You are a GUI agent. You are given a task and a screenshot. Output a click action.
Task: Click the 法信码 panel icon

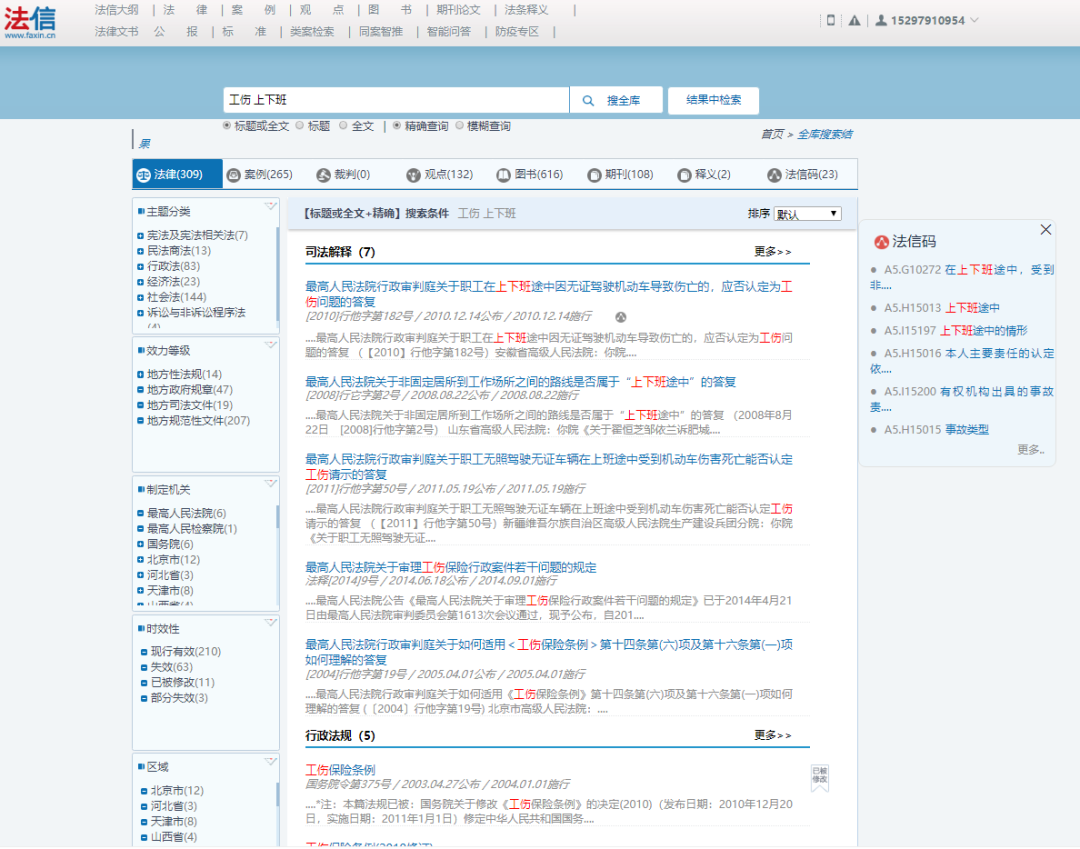[x=880, y=241]
